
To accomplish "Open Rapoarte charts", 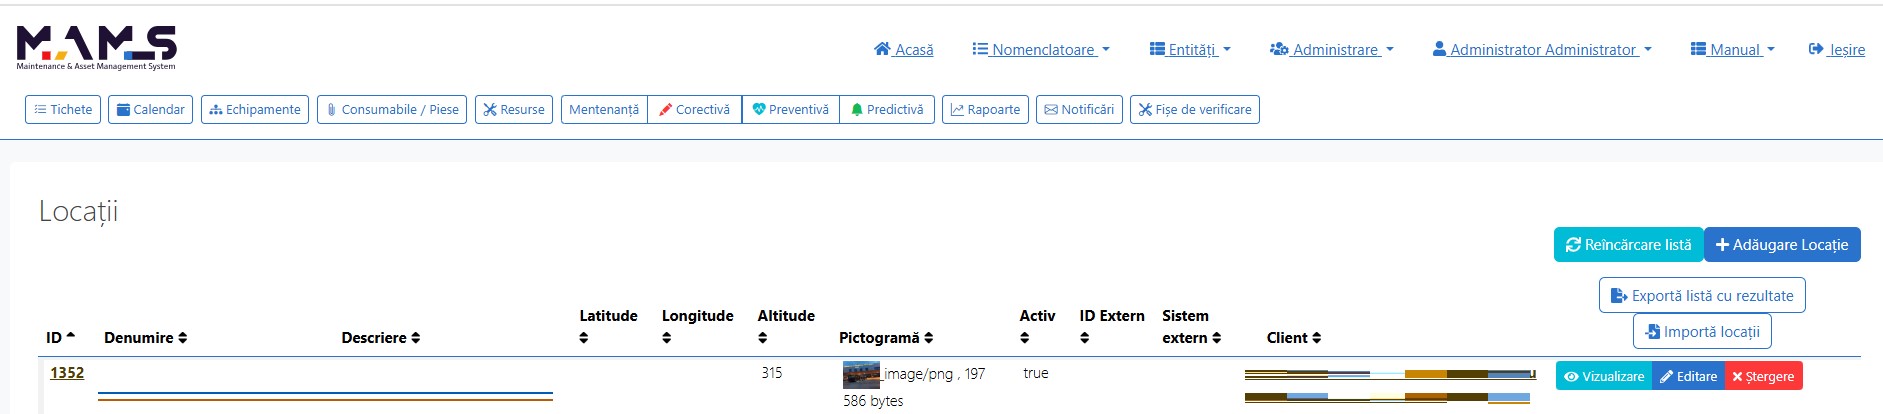I will click(985, 109).
